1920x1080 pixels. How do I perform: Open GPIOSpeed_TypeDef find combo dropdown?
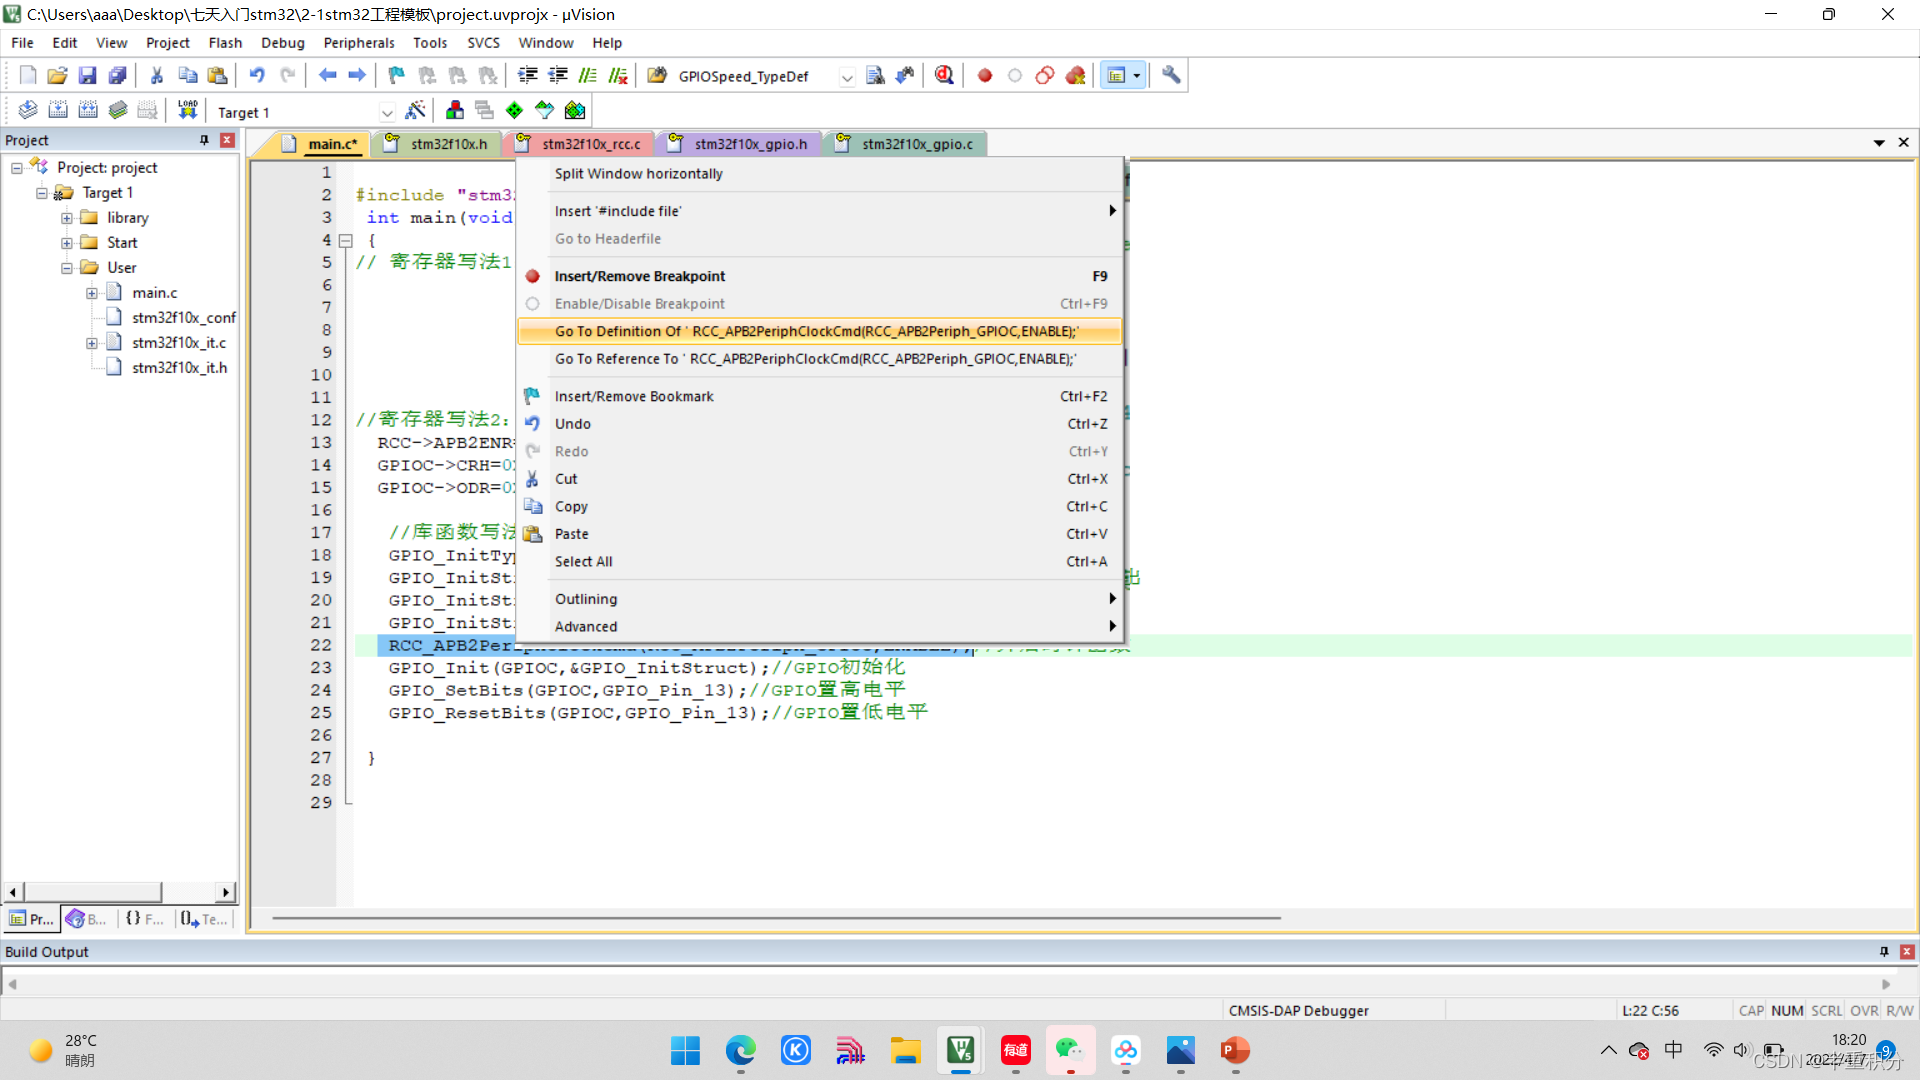pyautogui.click(x=846, y=77)
